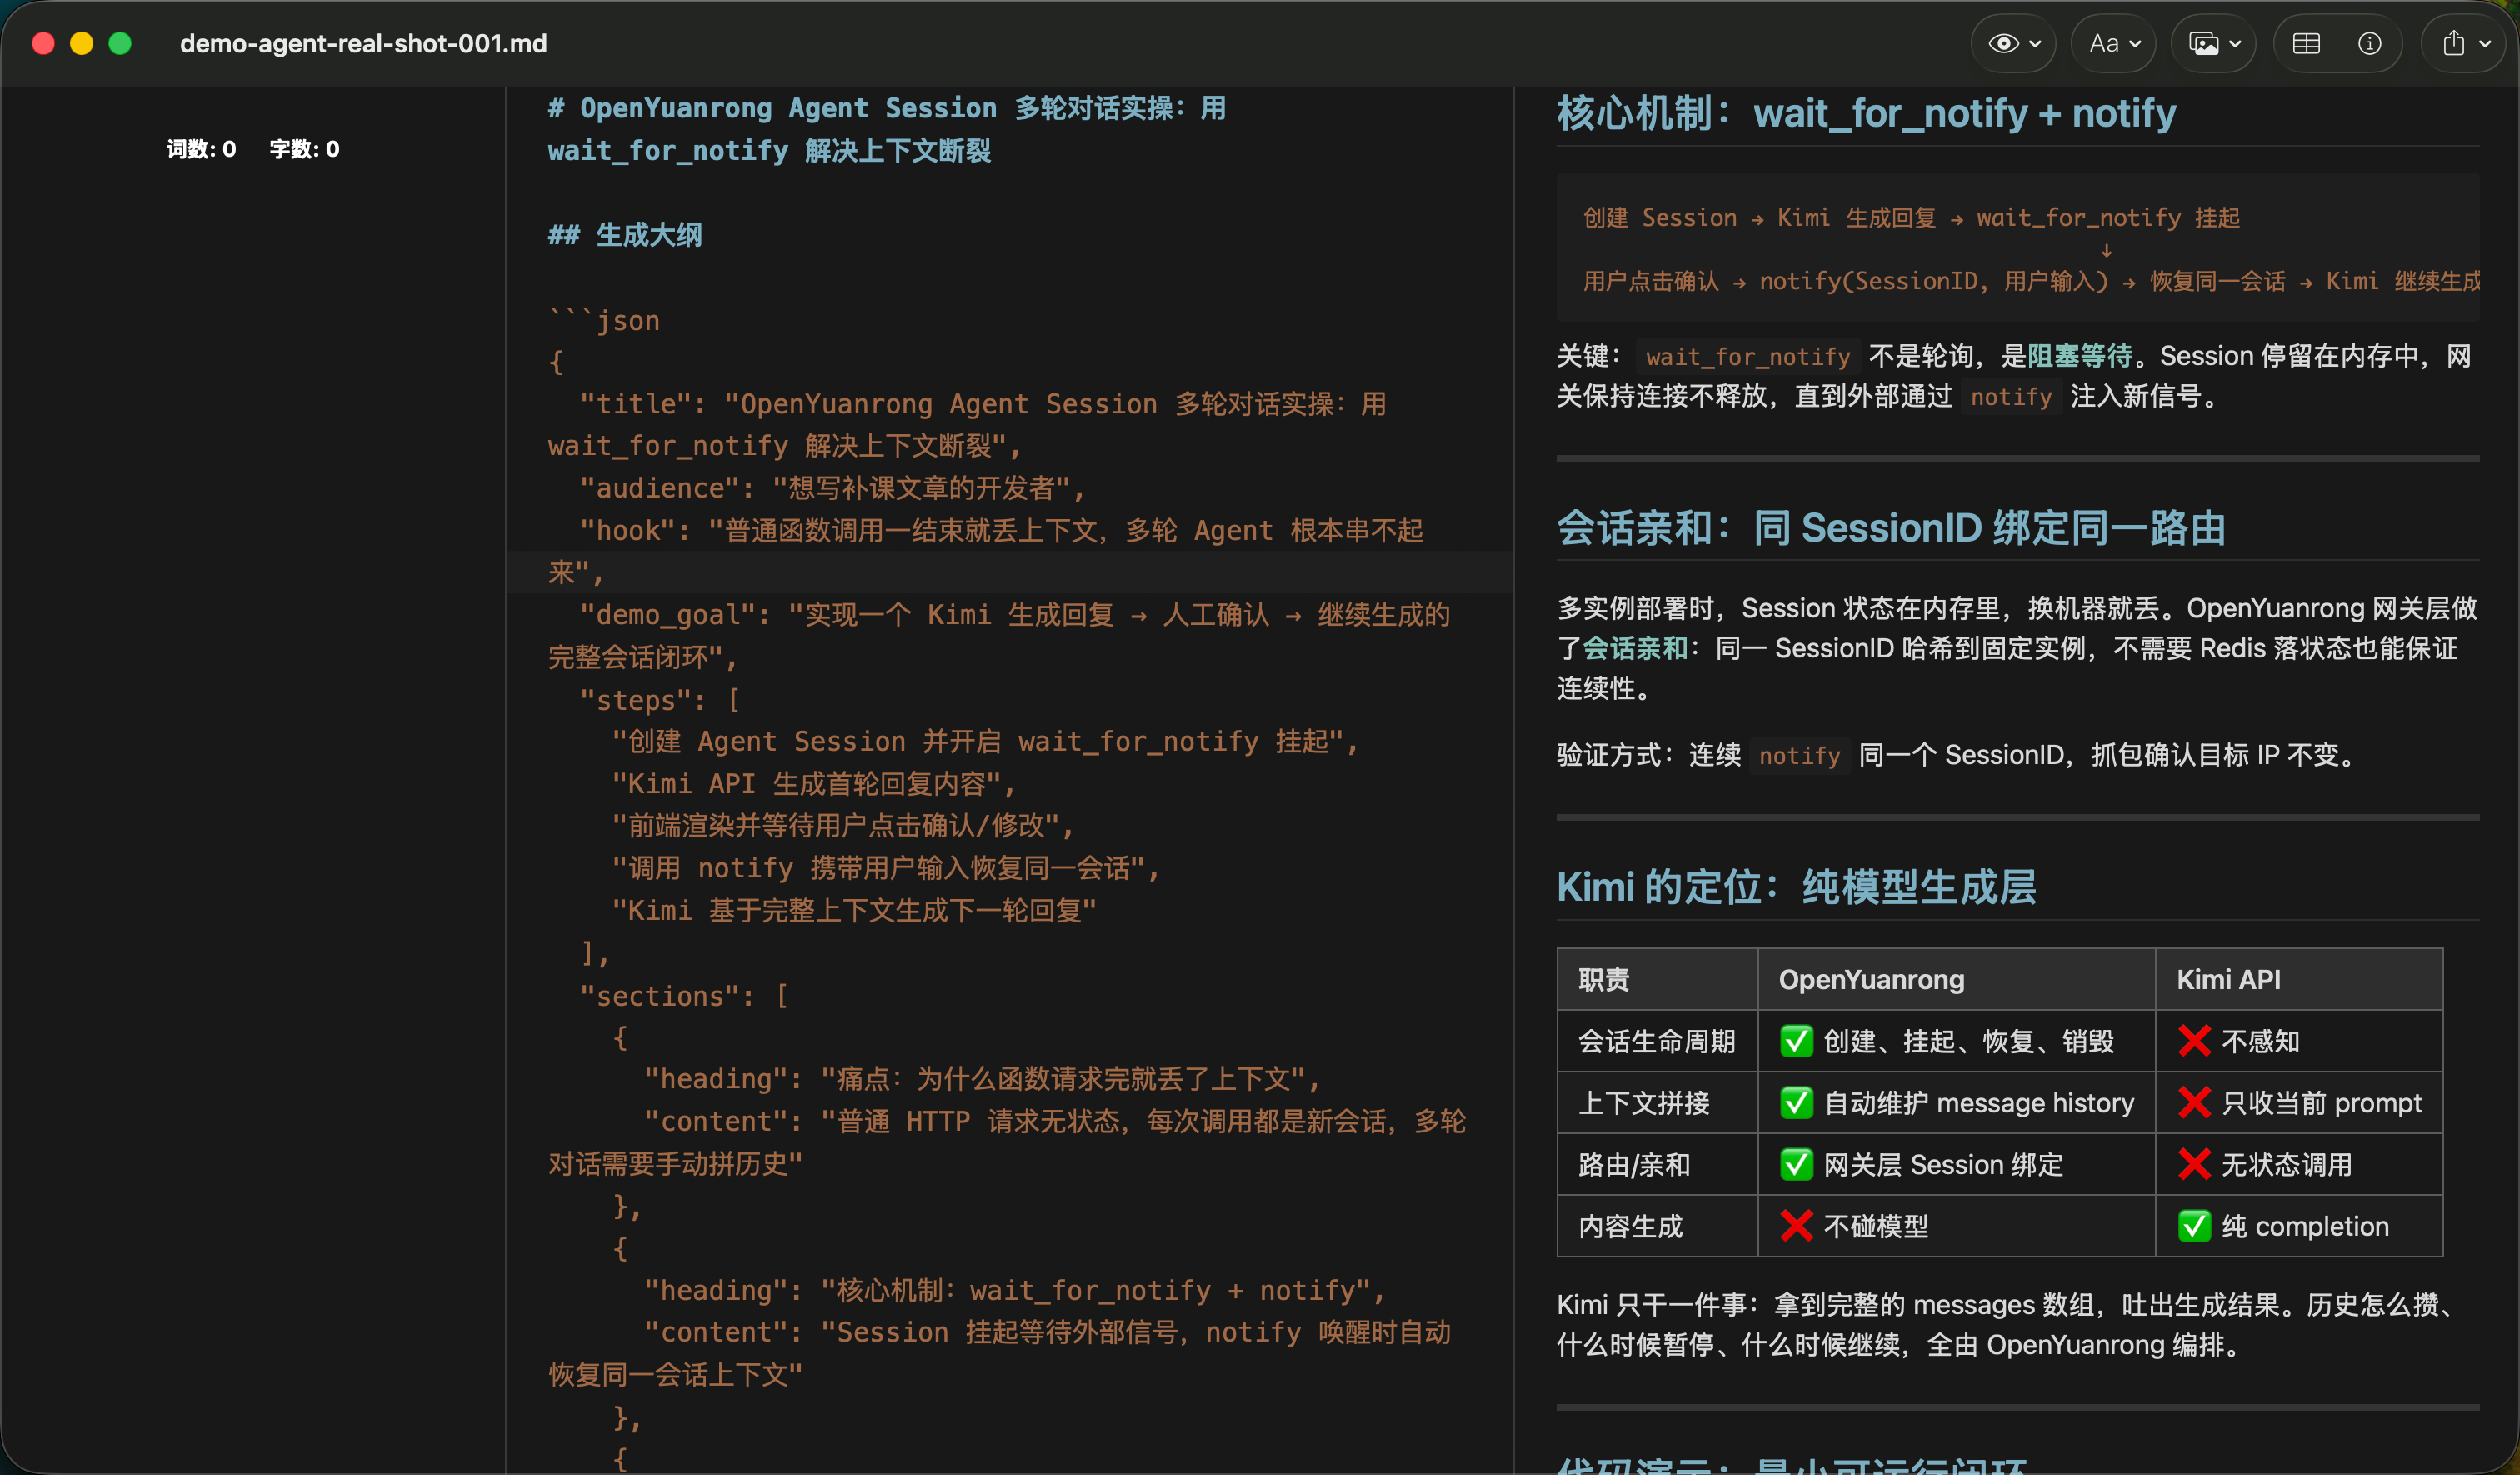
Task: Open the Aa font style dropdown
Action: (2113, 44)
